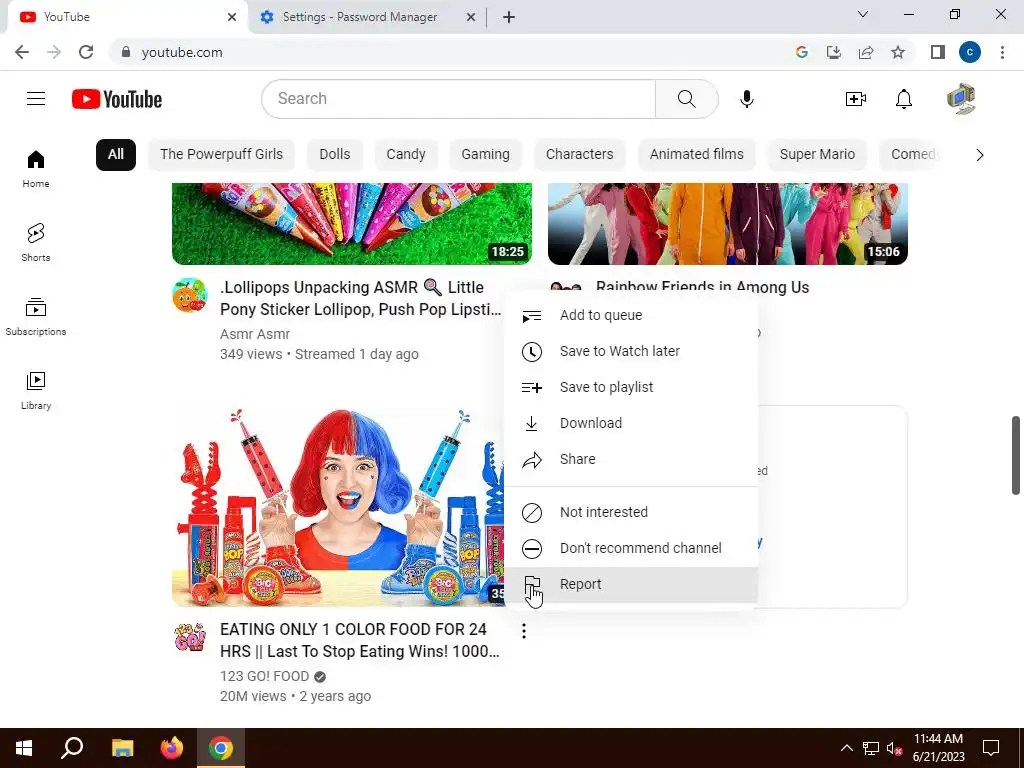The height and width of the screenshot is (768, 1024).
Task: Click the search magnifier button
Action: coord(686,99)
